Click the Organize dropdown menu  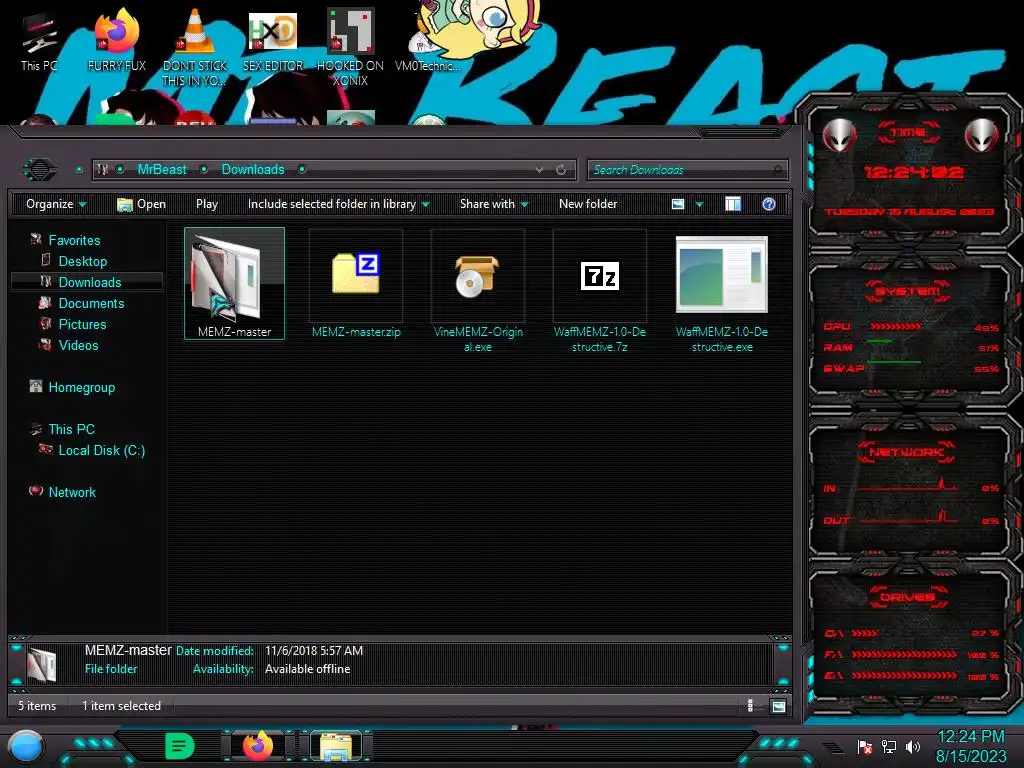coord(56,204)
